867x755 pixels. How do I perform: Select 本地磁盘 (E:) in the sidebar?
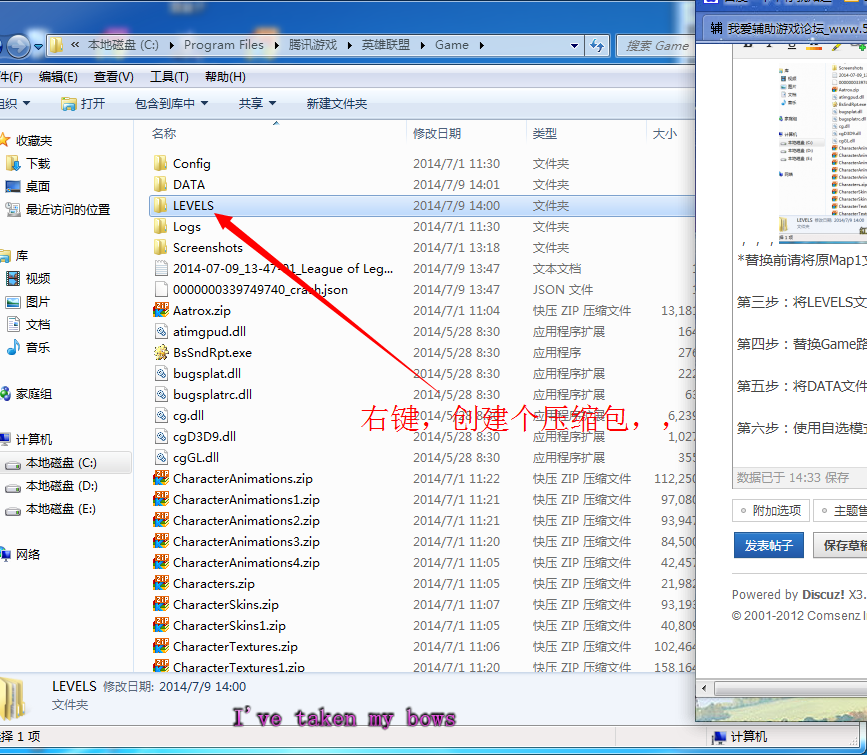[x=61, y=509]
